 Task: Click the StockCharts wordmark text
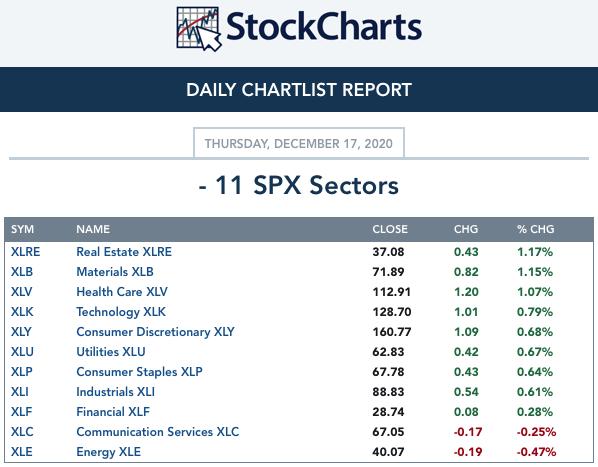pos(324,27)
